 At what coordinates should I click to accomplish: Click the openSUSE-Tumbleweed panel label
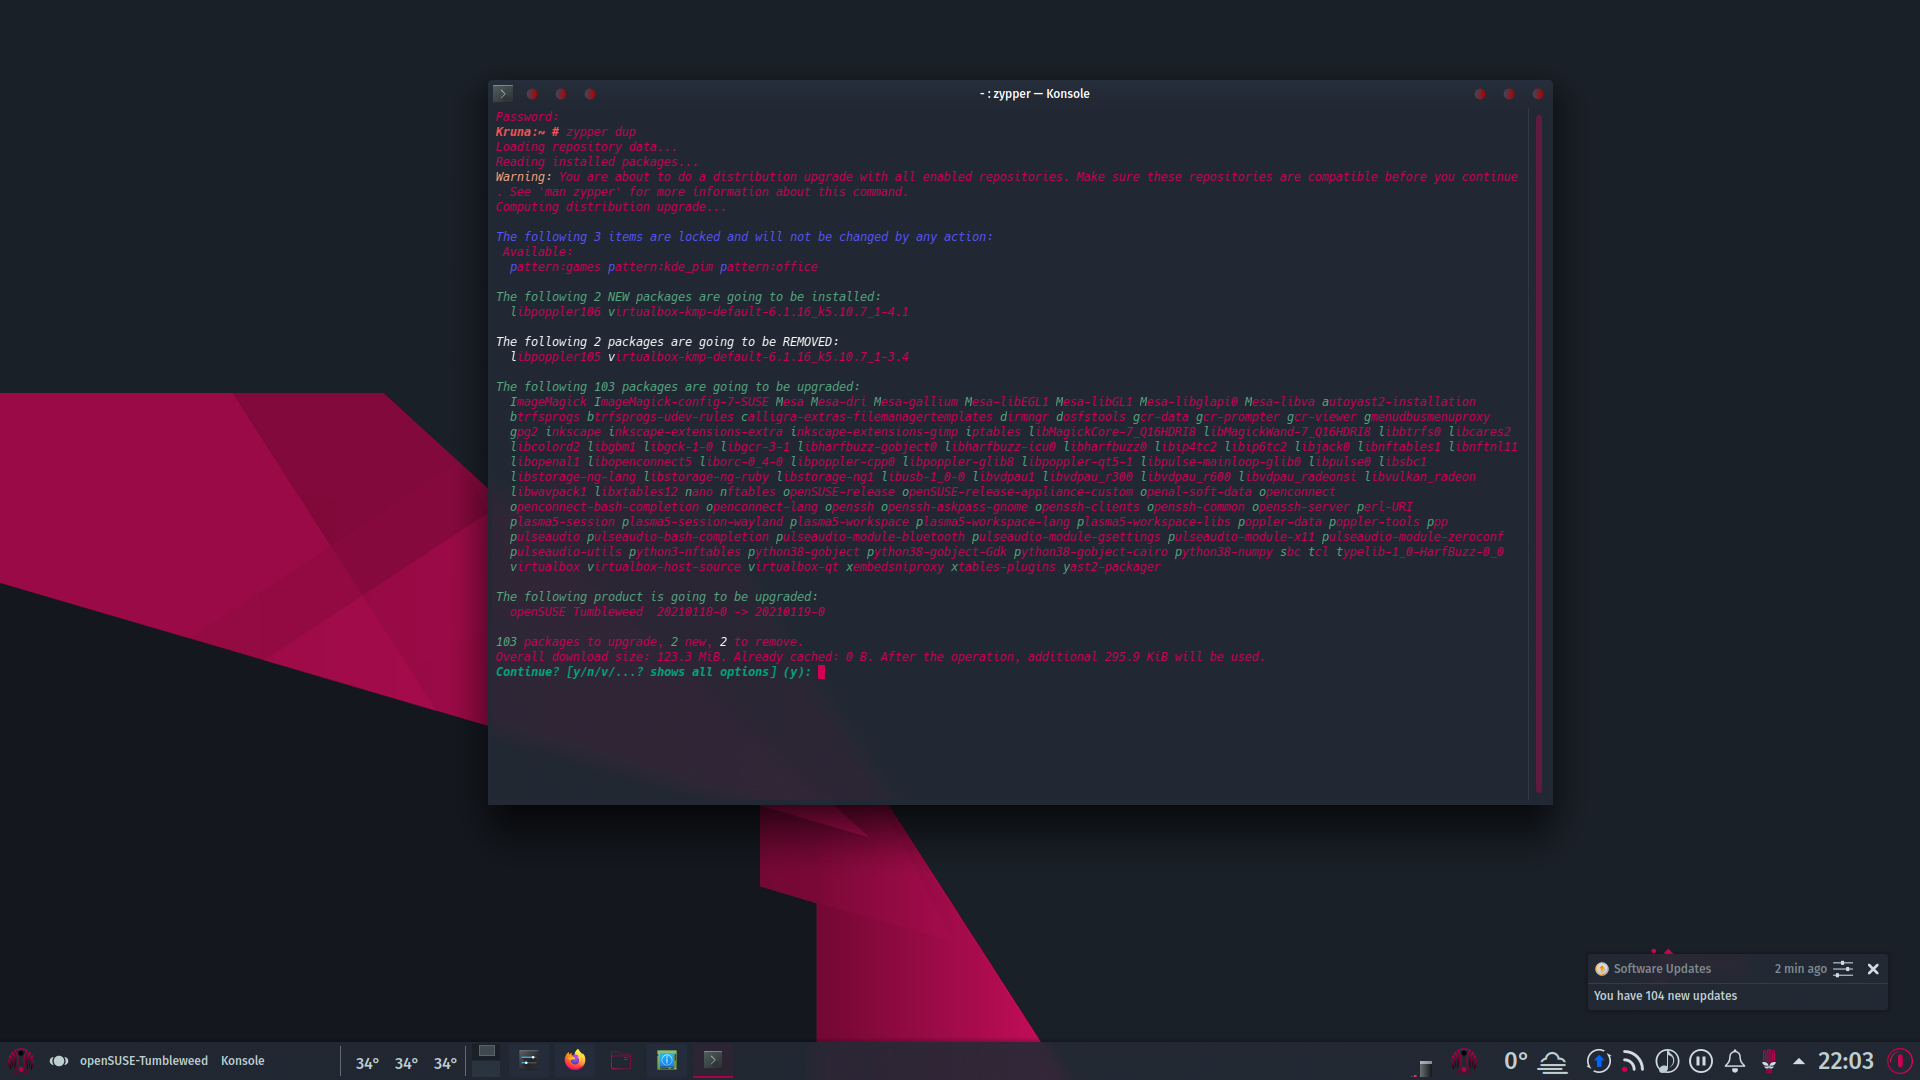point(144,1061)
